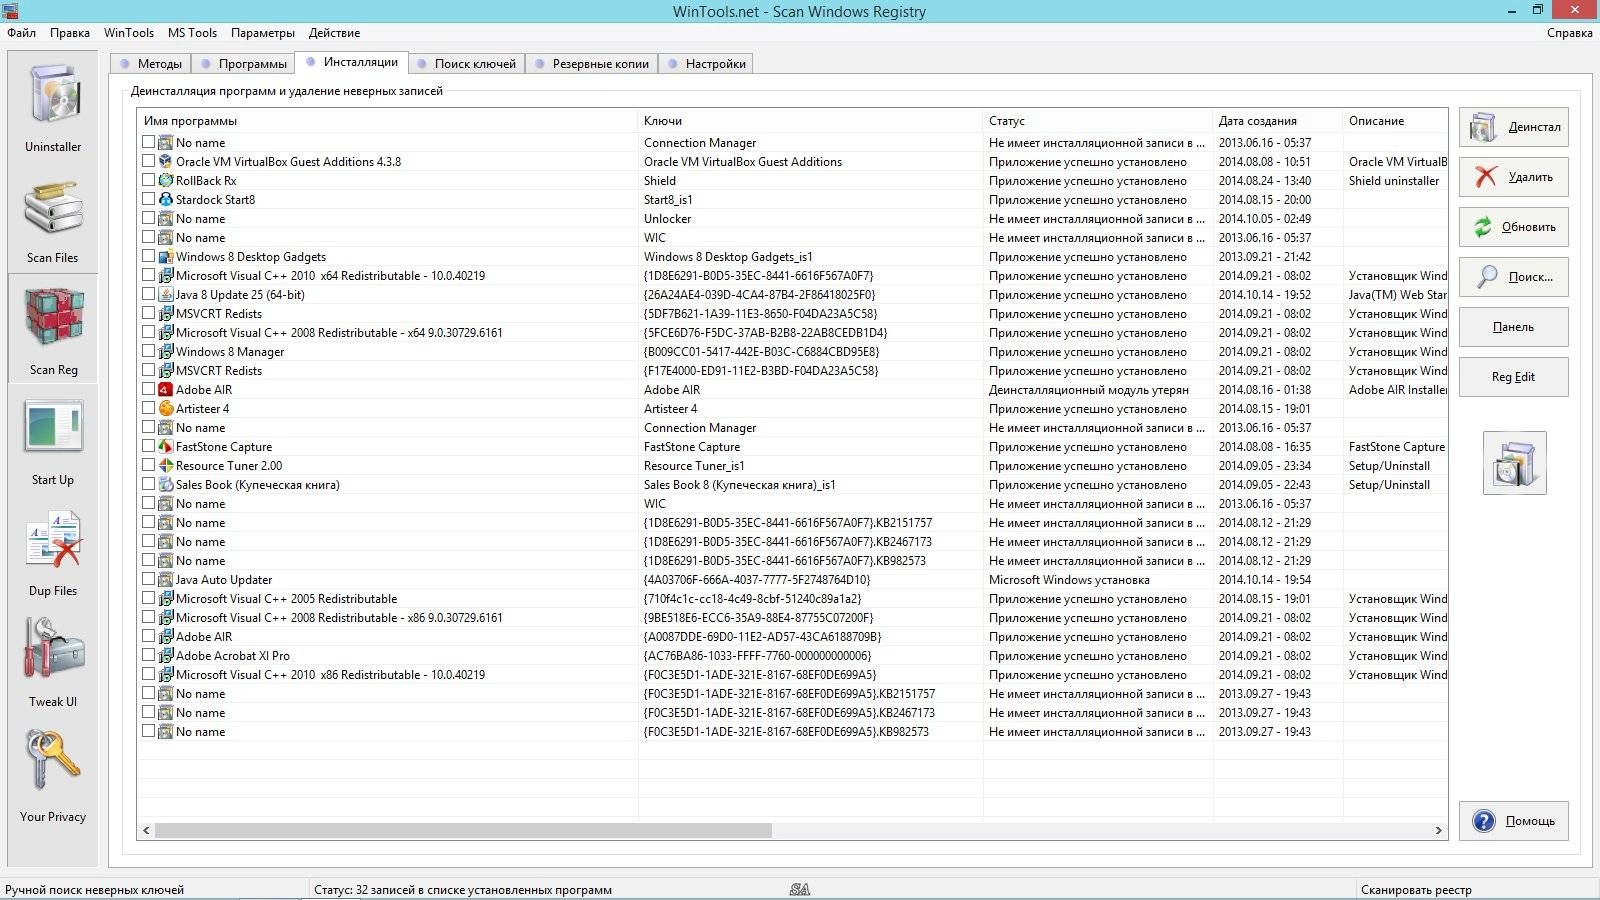The image size is (1600, 900).
Task: Click the WinTools app icon in title bar
Action: click(10, 11)
